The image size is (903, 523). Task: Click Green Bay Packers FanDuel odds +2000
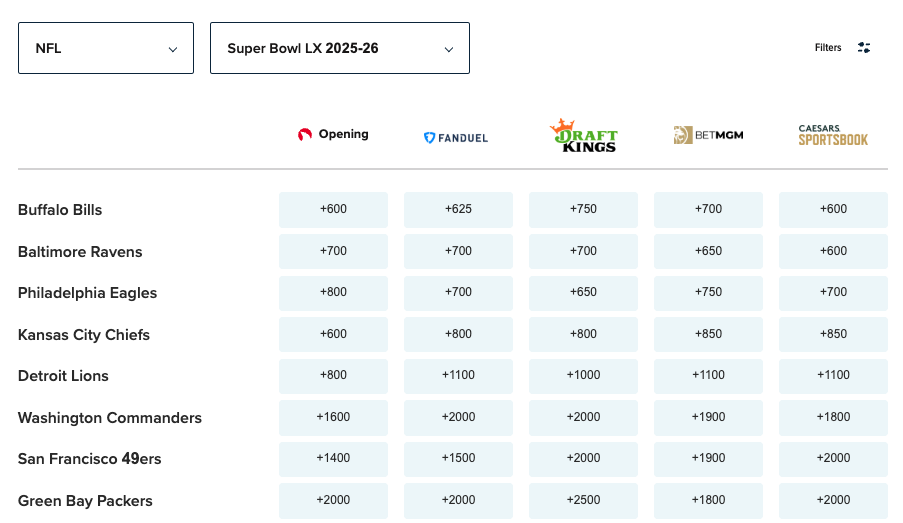pos(458,501)
